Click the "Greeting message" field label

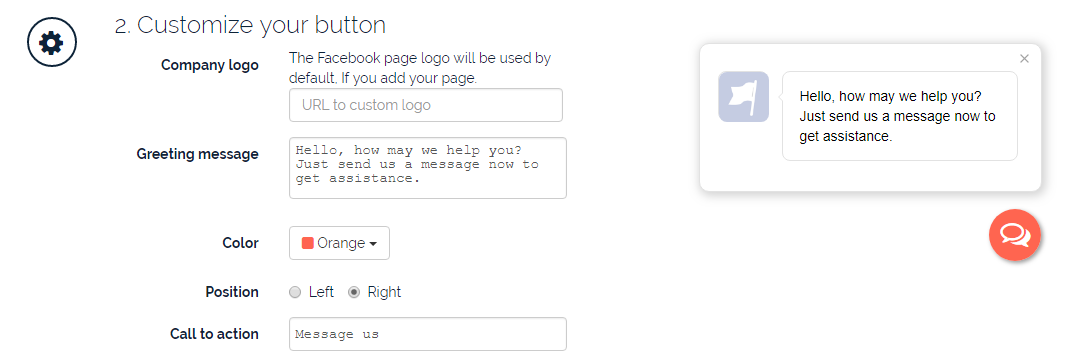pyautogui.click(x=197, y=154)
